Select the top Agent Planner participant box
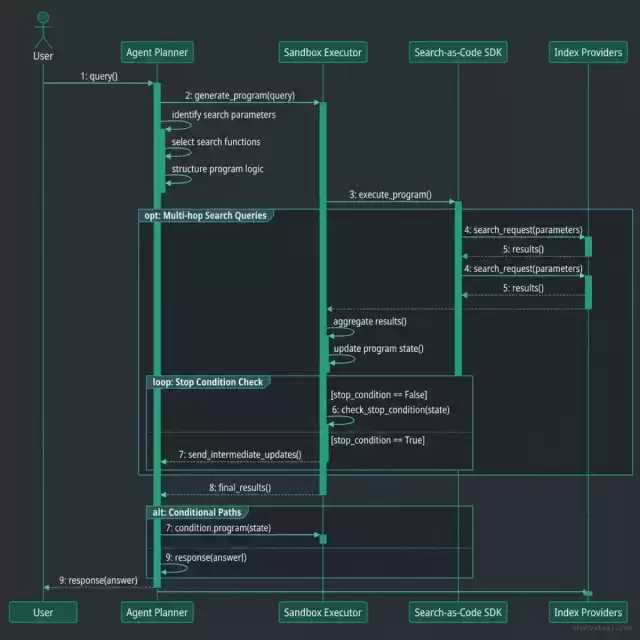The width and height of the screenshot is (640, 640). tap(157, 52)
